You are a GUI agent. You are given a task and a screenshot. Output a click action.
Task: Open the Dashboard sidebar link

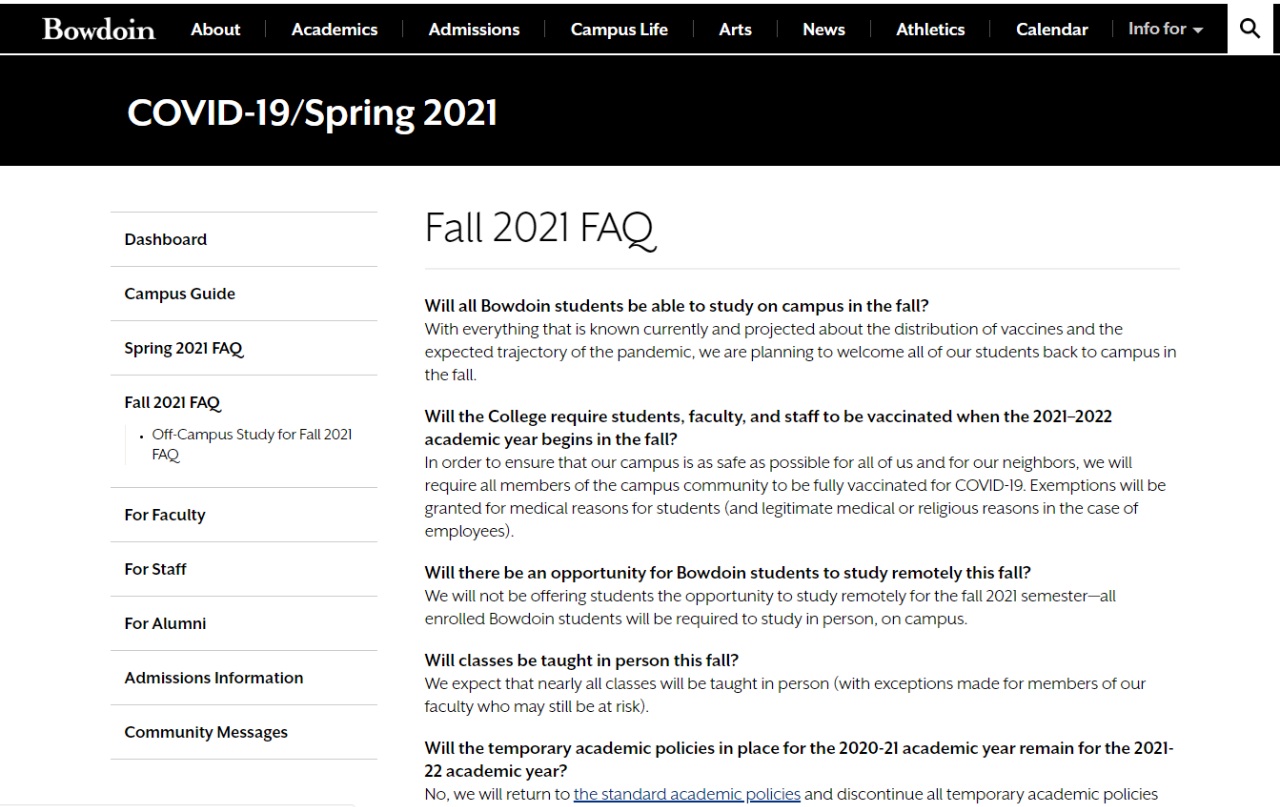(165, 240)
